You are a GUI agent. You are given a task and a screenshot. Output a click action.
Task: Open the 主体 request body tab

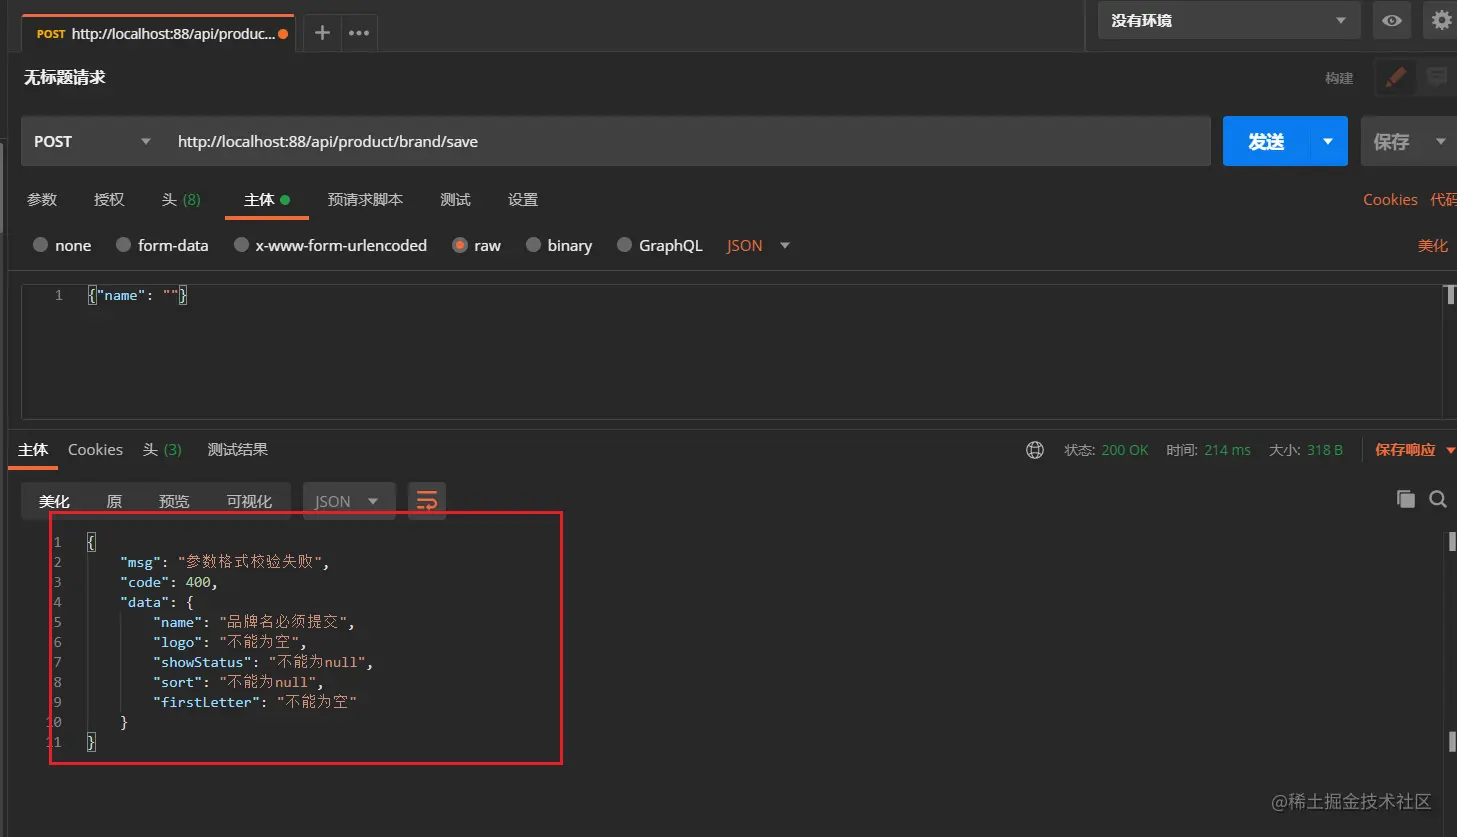click(266, 199)
